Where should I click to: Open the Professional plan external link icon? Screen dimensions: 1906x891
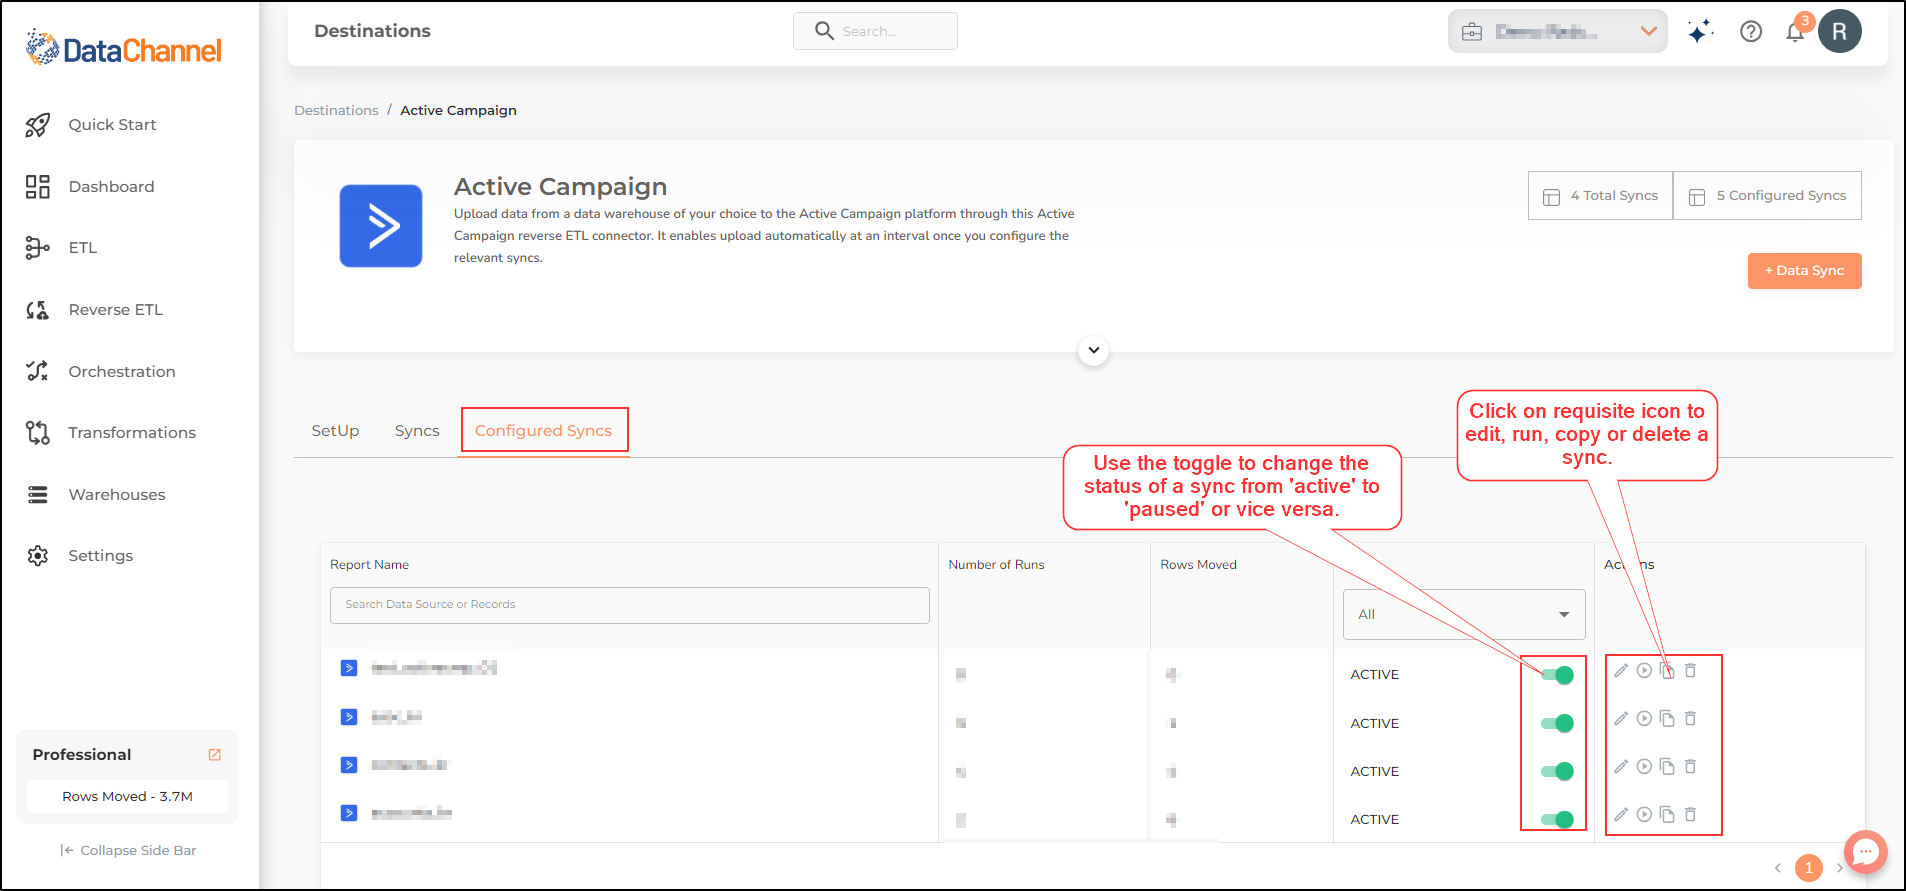pyautogui.click(x=214, y=755)
